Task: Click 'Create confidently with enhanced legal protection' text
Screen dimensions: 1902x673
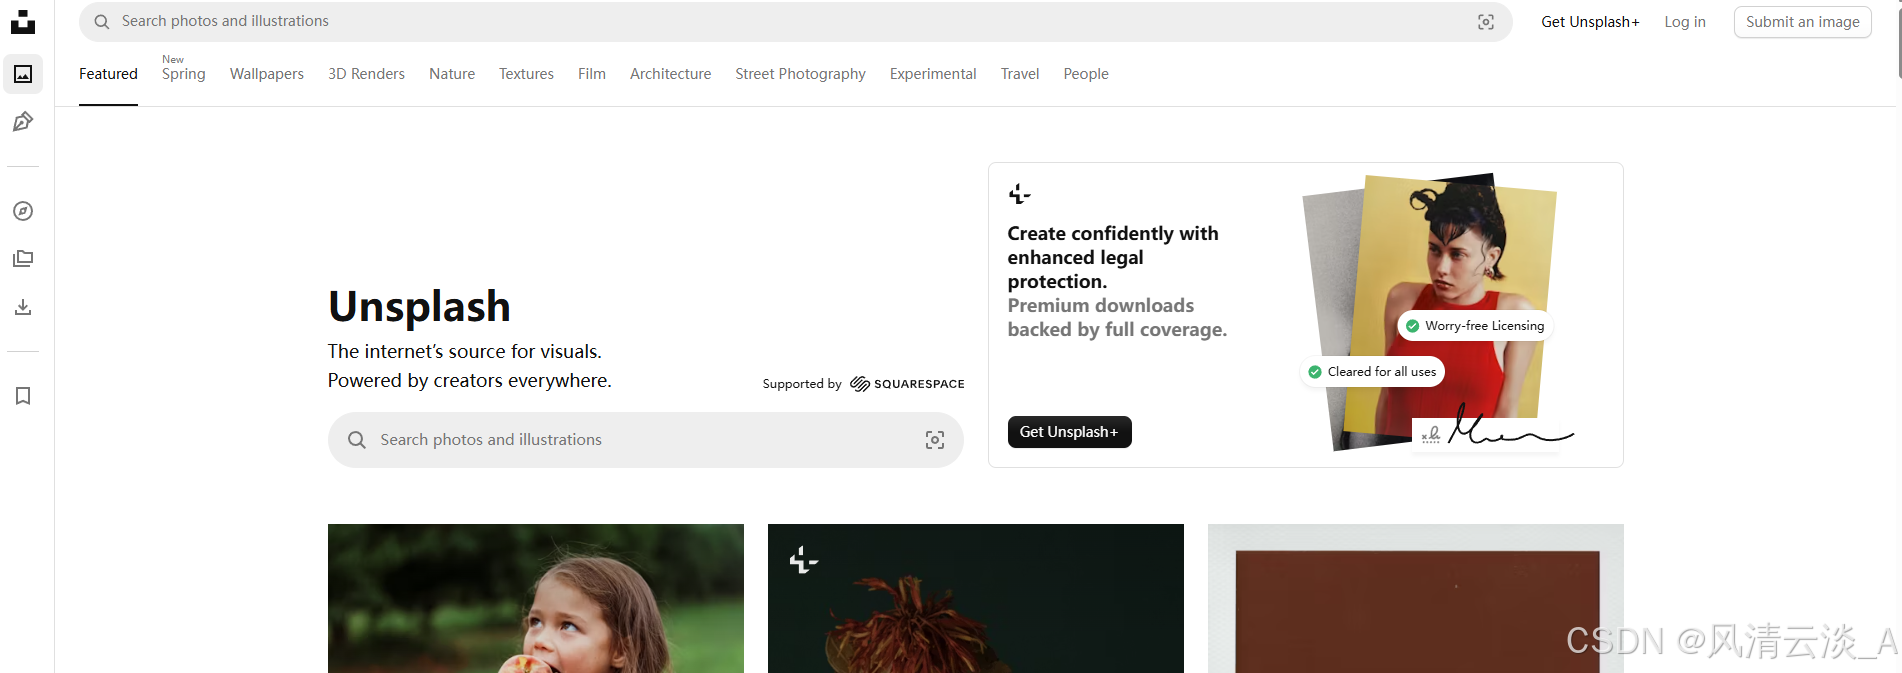Action: click(x=1113, y=257)
